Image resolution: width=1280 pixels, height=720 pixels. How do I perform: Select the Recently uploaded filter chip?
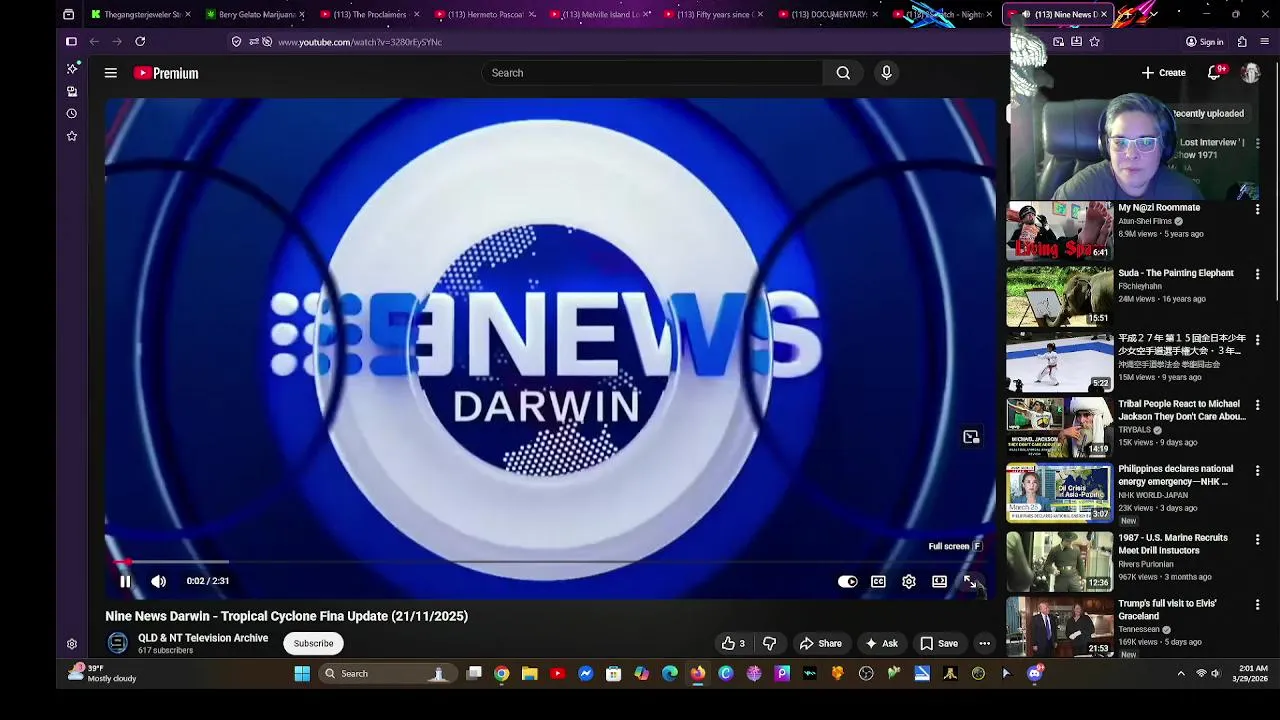pyautogui.click(x=1208, y=114)
